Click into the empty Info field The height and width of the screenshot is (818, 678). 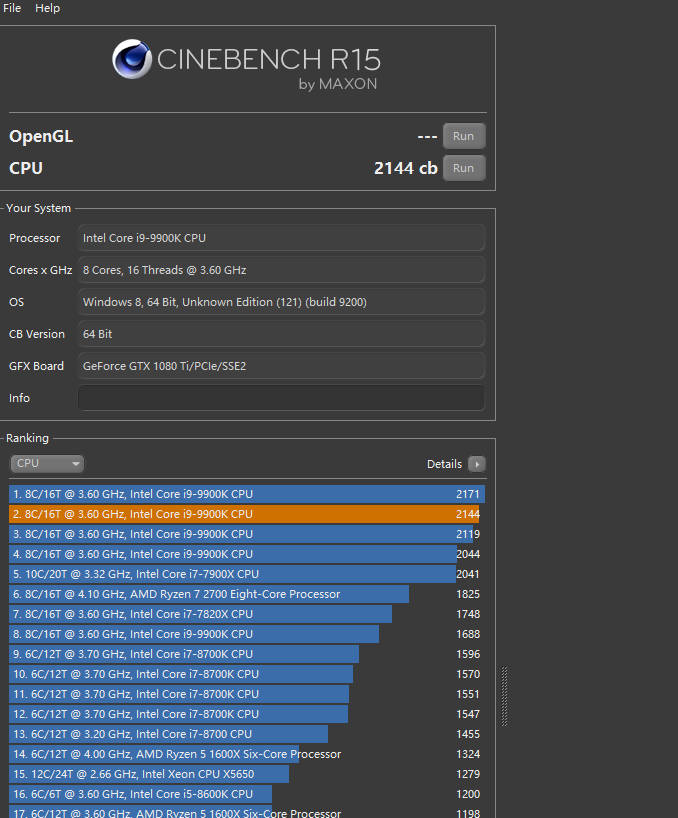281,398
